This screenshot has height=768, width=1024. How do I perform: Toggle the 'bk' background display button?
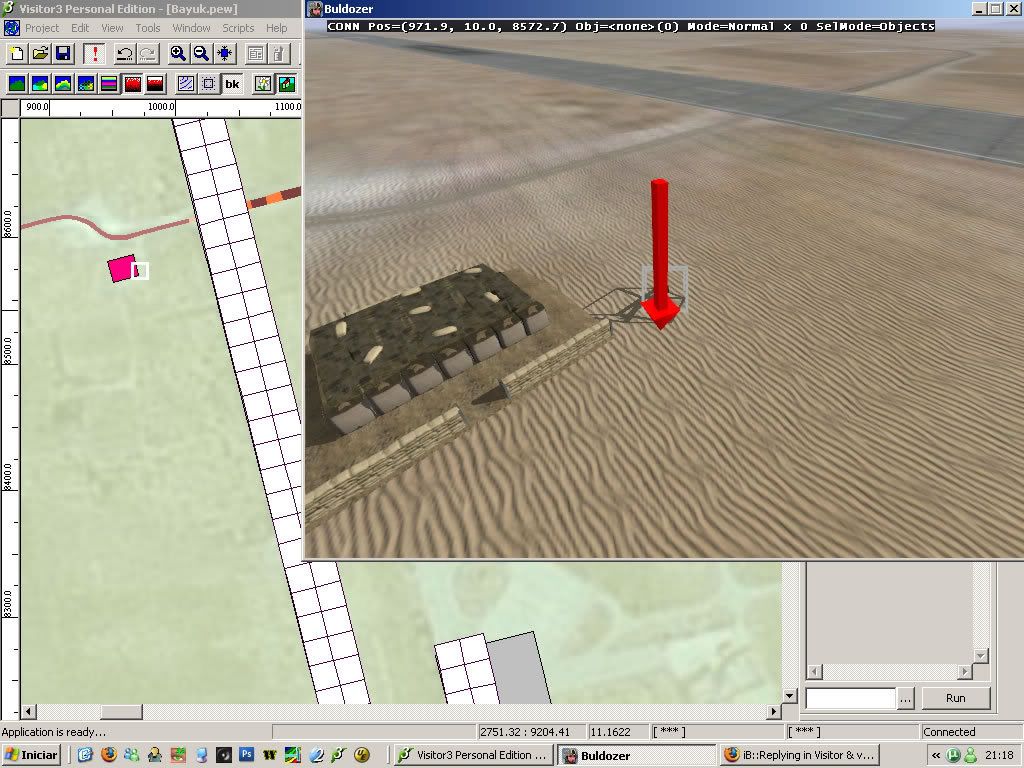click(x=232, y=84)
